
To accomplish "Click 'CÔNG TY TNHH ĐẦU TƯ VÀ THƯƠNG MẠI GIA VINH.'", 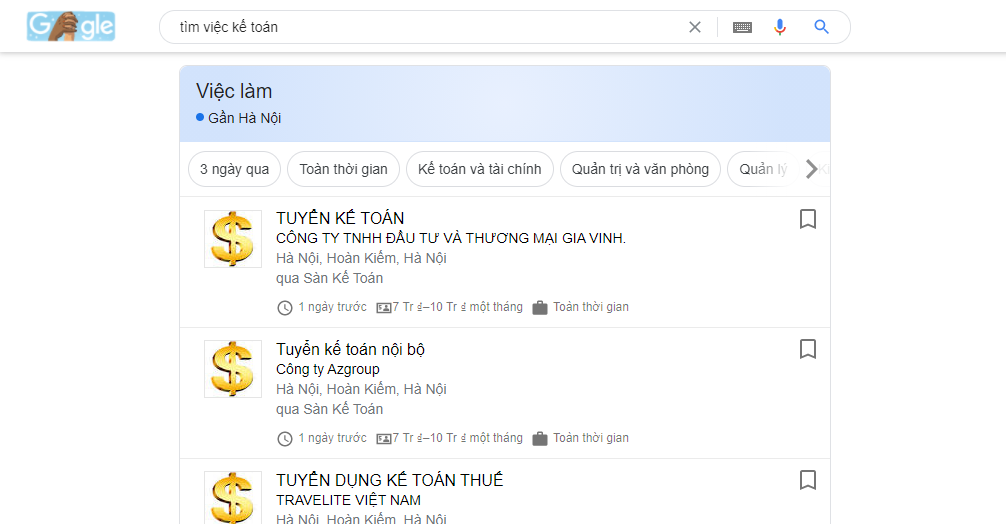I will [x=451, y=238].
